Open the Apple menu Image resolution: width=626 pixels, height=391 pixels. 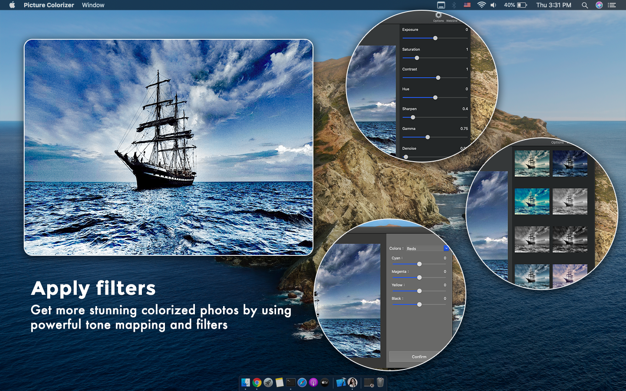(x=12, y=5)
